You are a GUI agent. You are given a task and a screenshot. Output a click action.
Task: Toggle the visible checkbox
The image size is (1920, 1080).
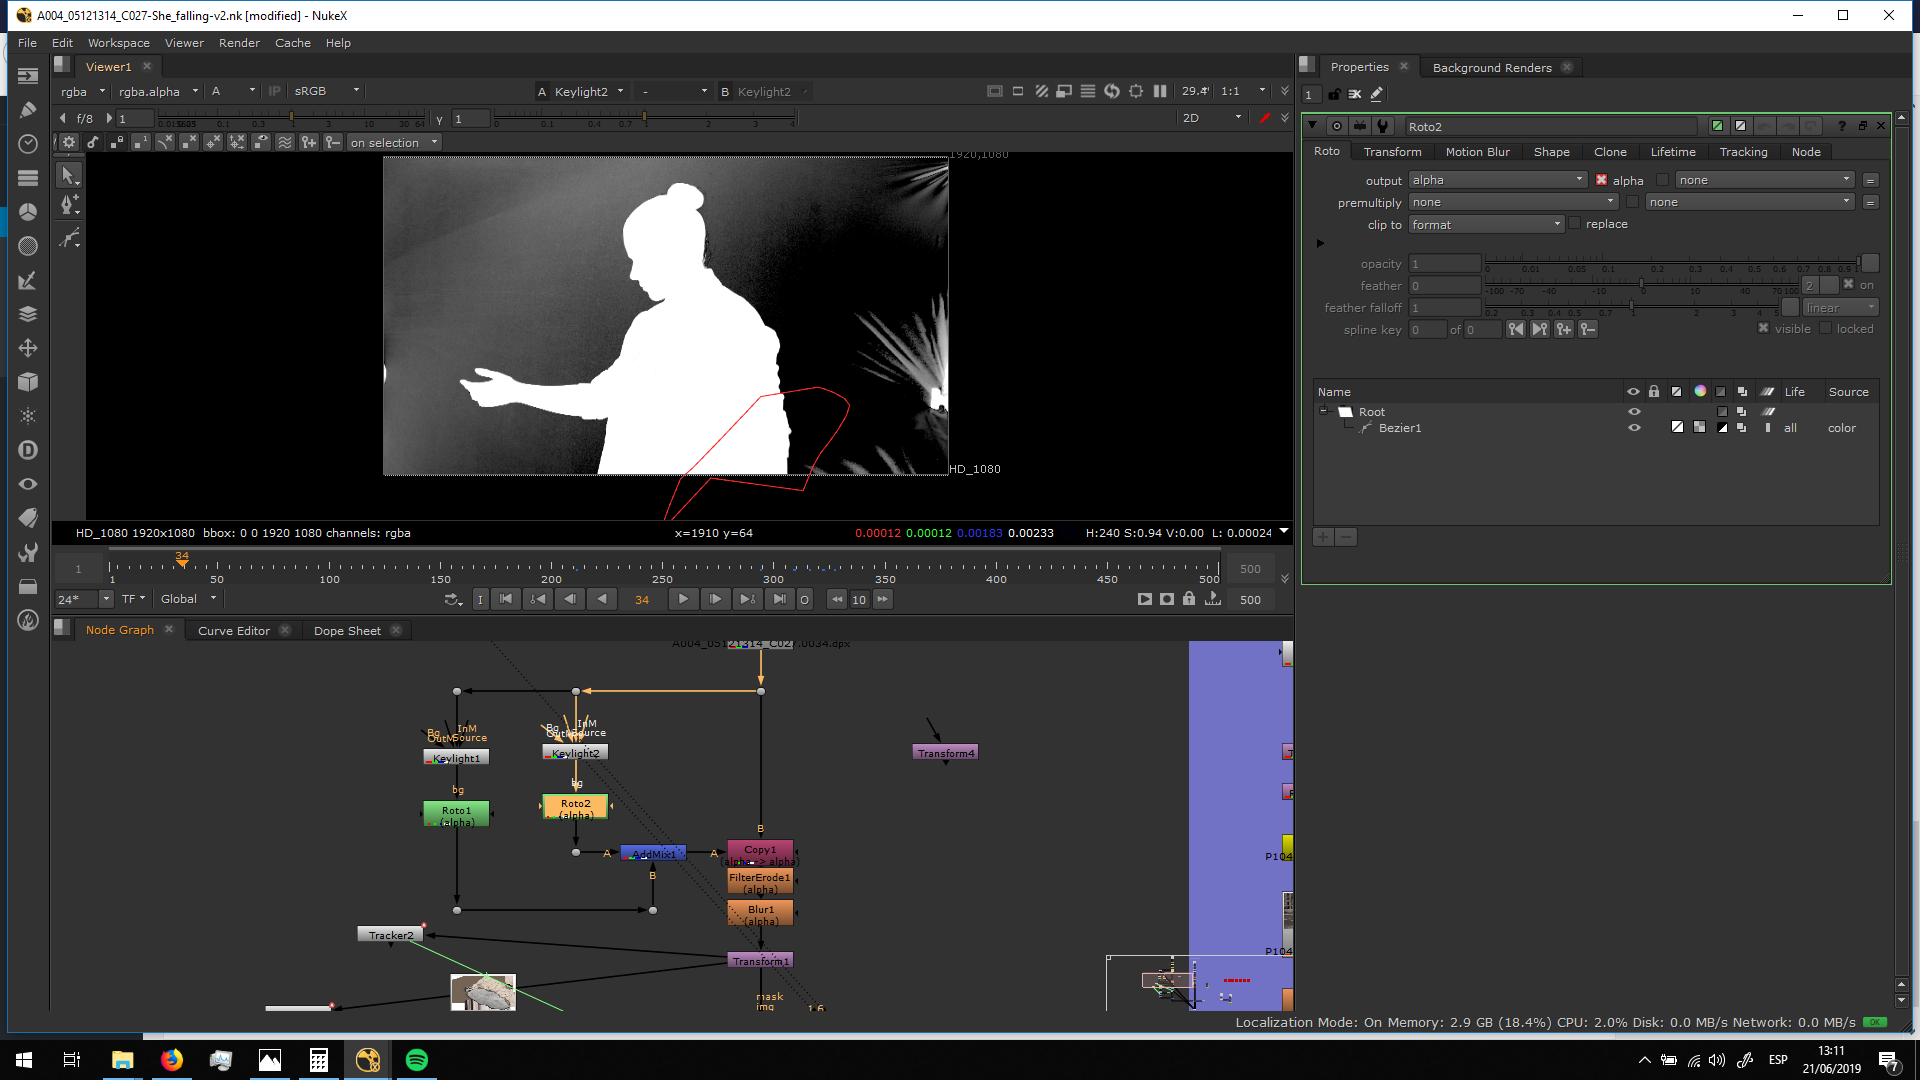tap(1763, 328)
